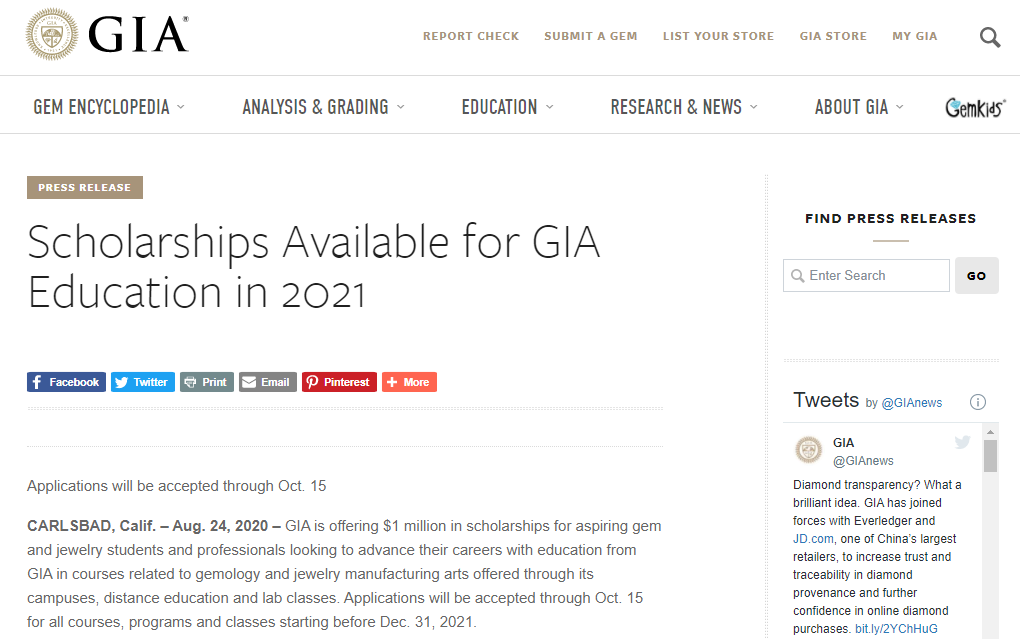Share article on Facebook
Screen dimensions: 1020x639
click(x=66, y=382)
